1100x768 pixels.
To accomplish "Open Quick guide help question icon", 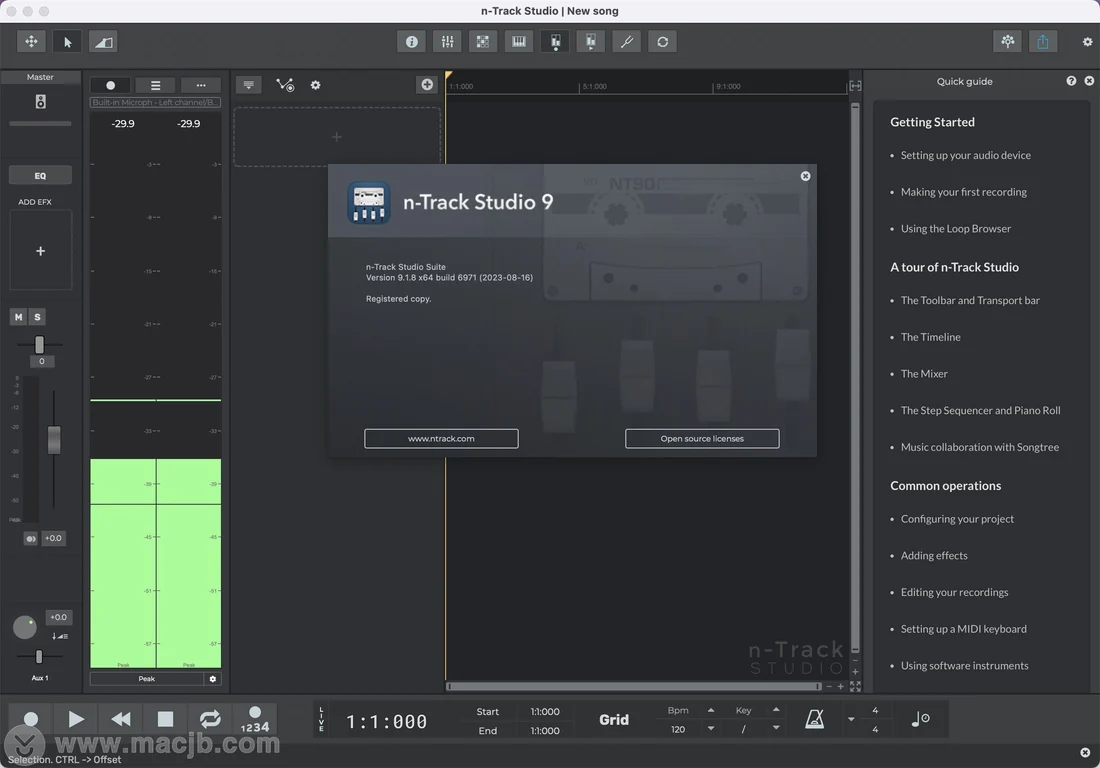I will [x=1071, y=81].
